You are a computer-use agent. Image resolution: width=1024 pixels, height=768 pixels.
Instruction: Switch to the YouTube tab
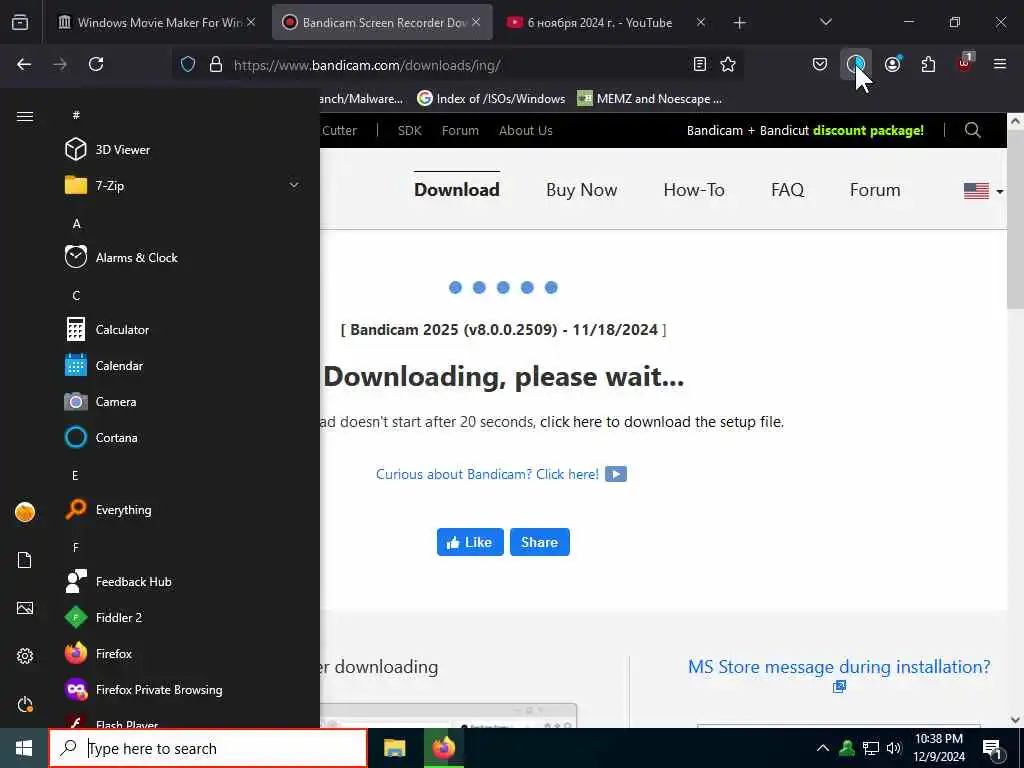point(600,22)
